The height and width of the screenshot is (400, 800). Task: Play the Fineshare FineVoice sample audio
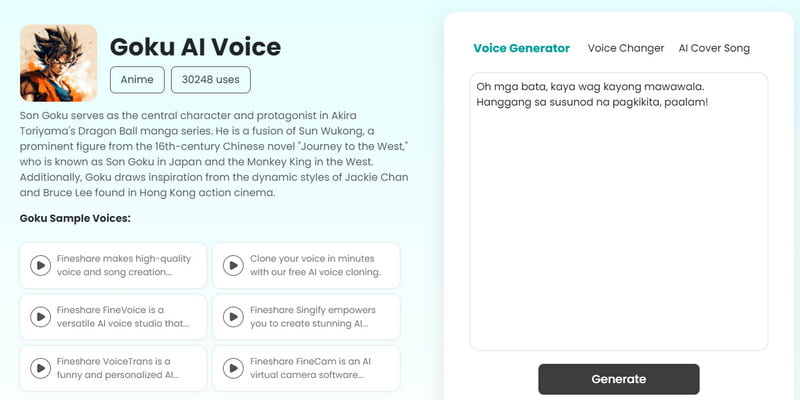[x=40, y=317]
